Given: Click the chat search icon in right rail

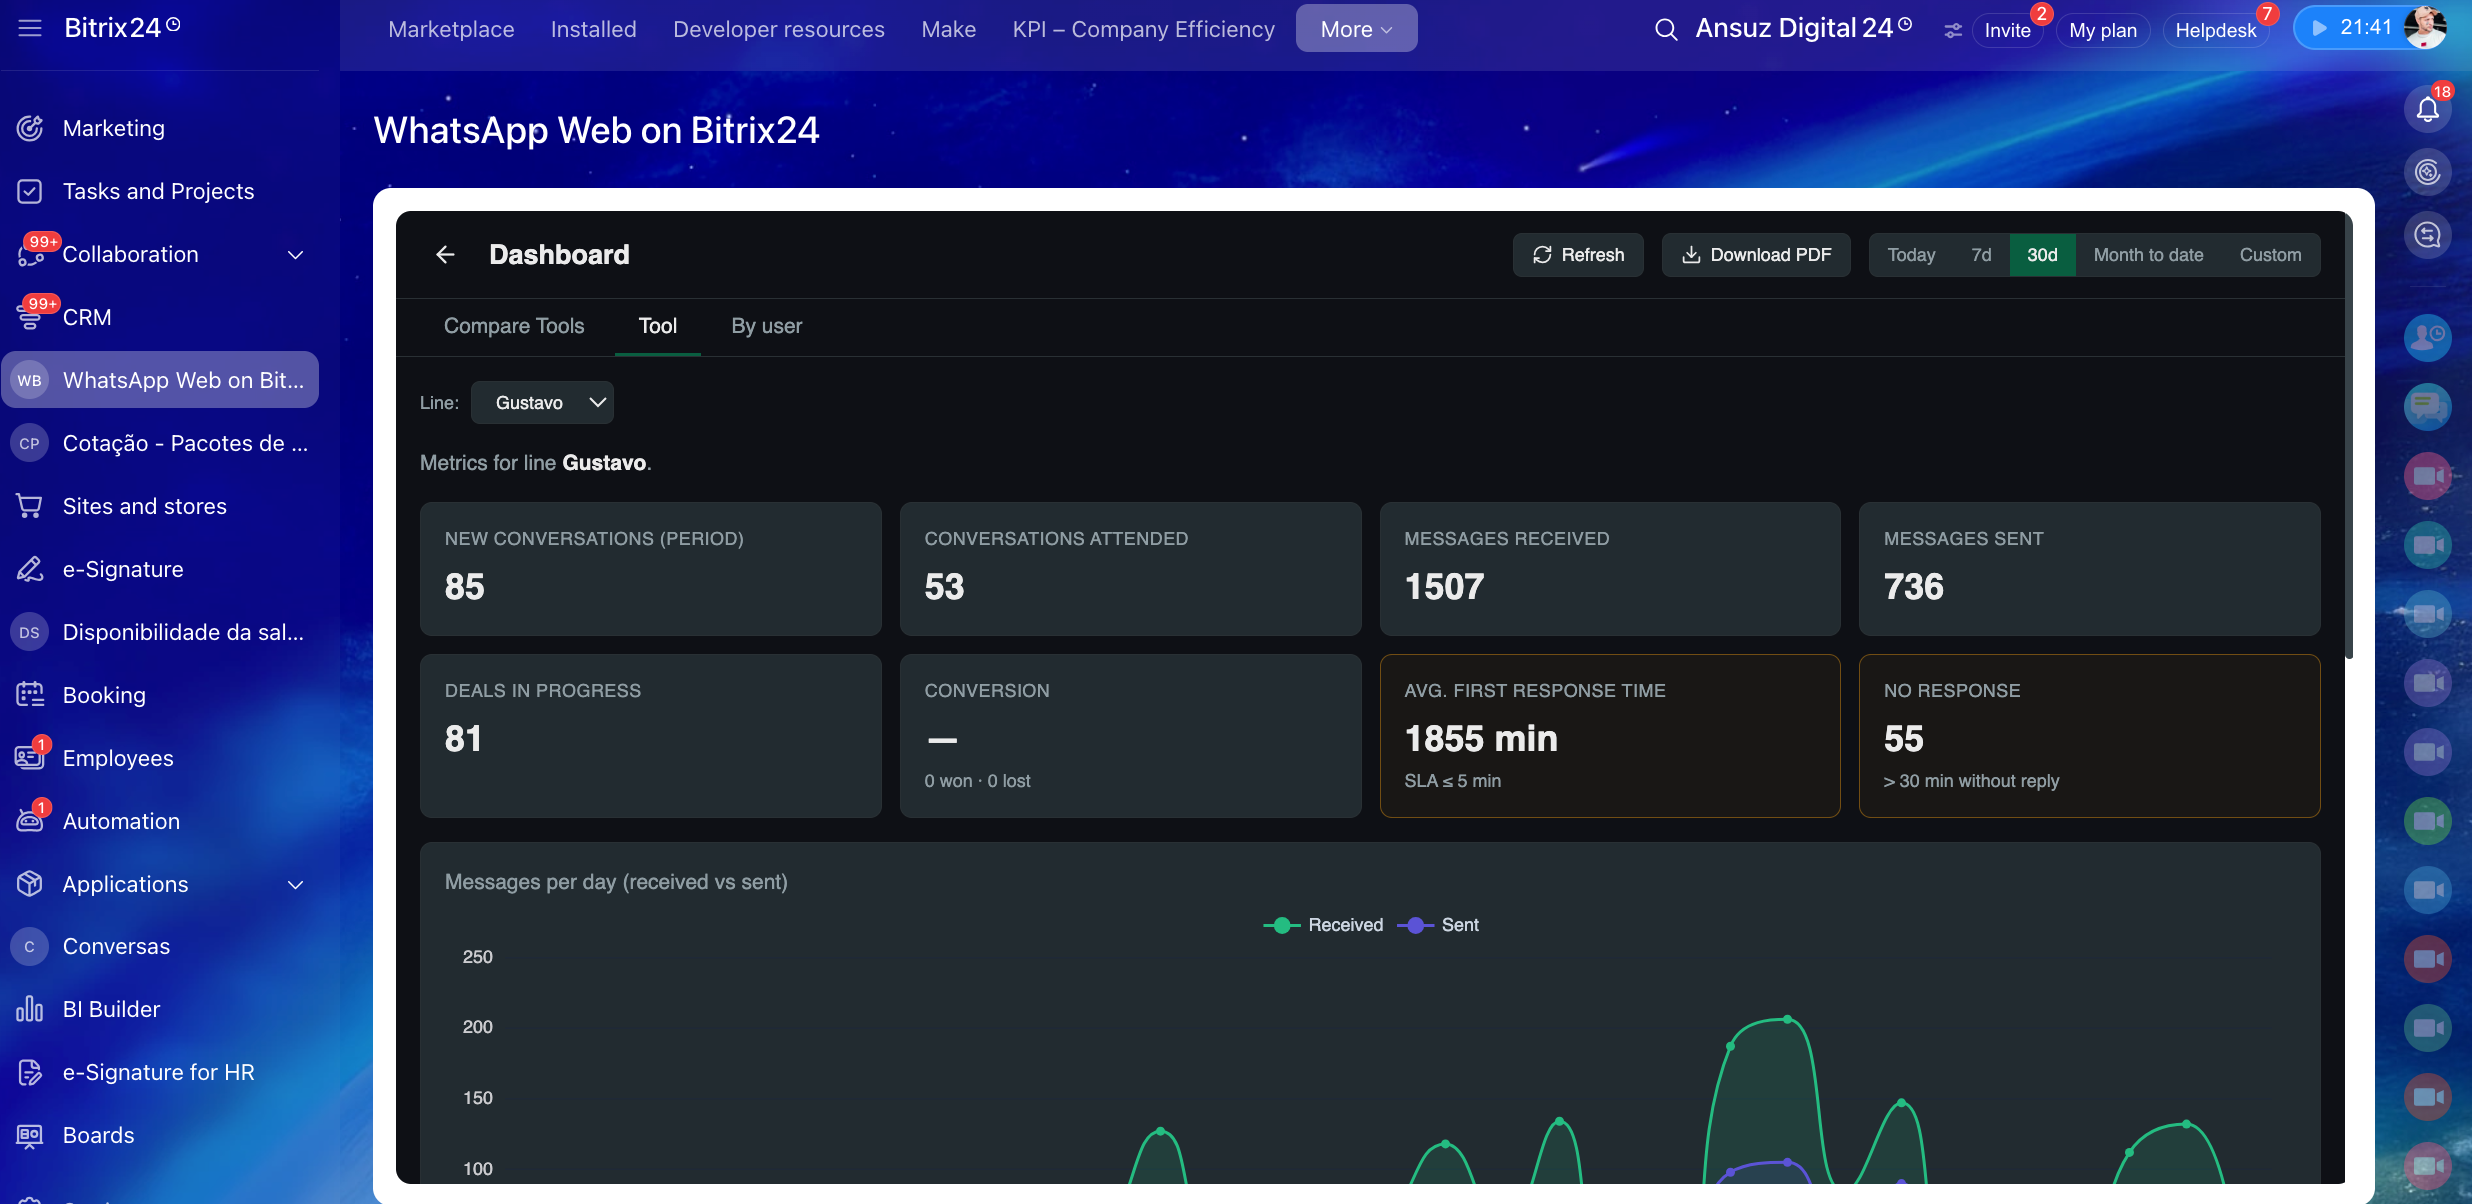Looking at the screenshot, I should pyautogui.click(x=2428, y=235).
